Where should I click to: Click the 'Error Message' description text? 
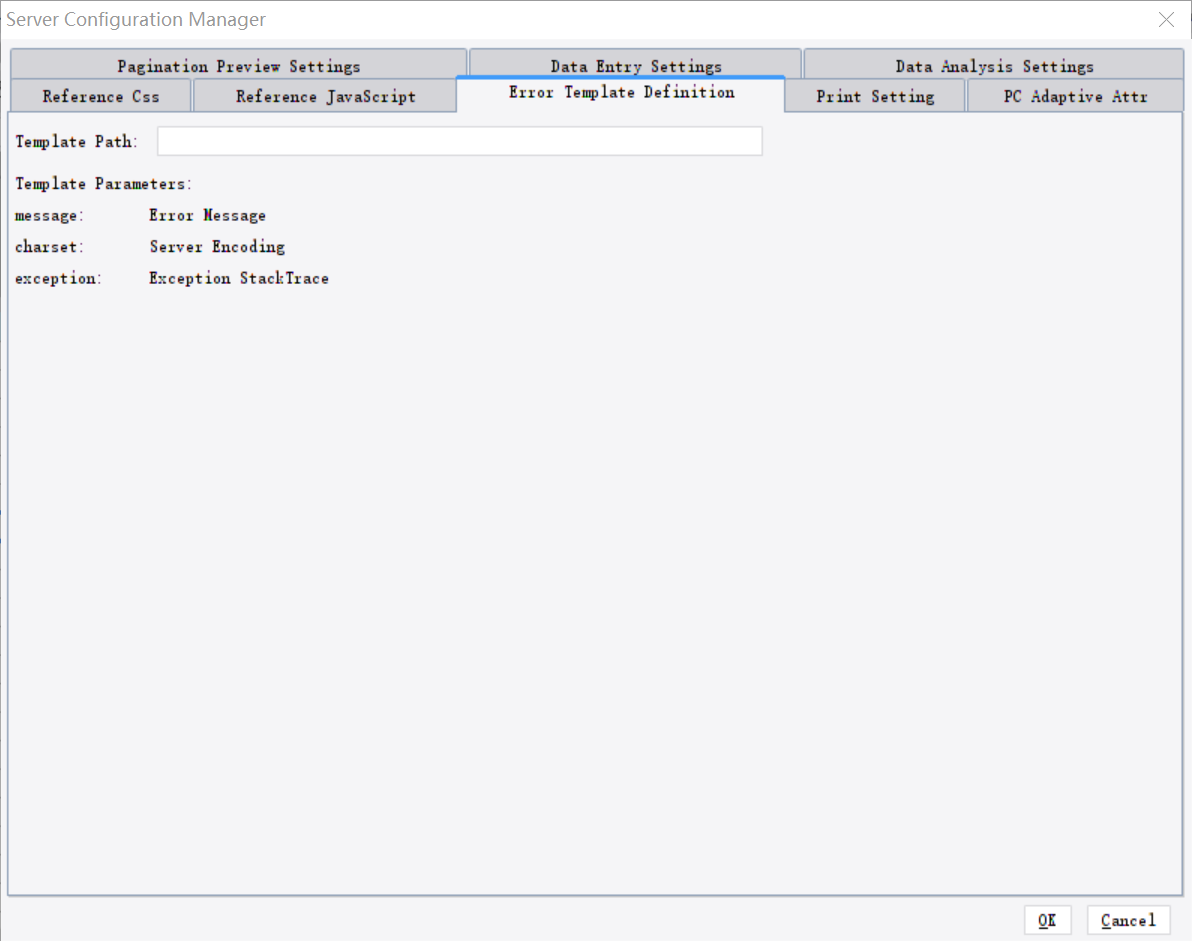click(x=208, y=216)
